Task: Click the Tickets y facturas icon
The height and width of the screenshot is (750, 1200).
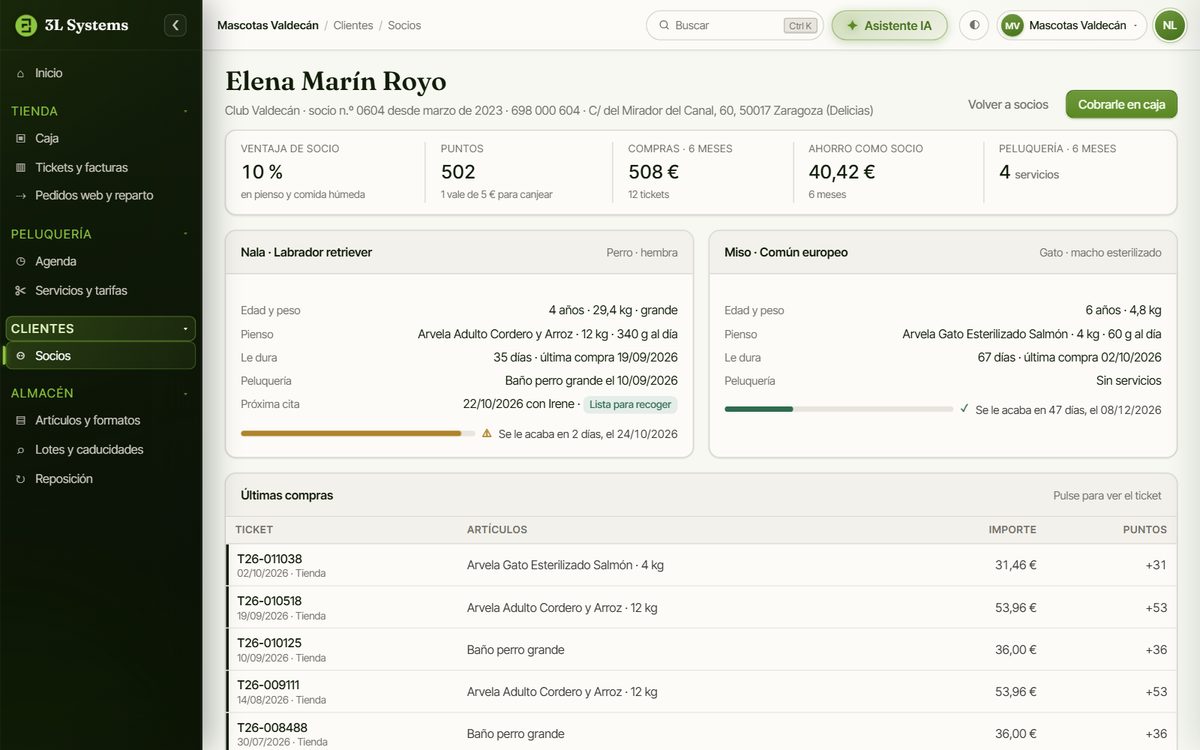Action: pyautogui.click(x=20, y=167)
